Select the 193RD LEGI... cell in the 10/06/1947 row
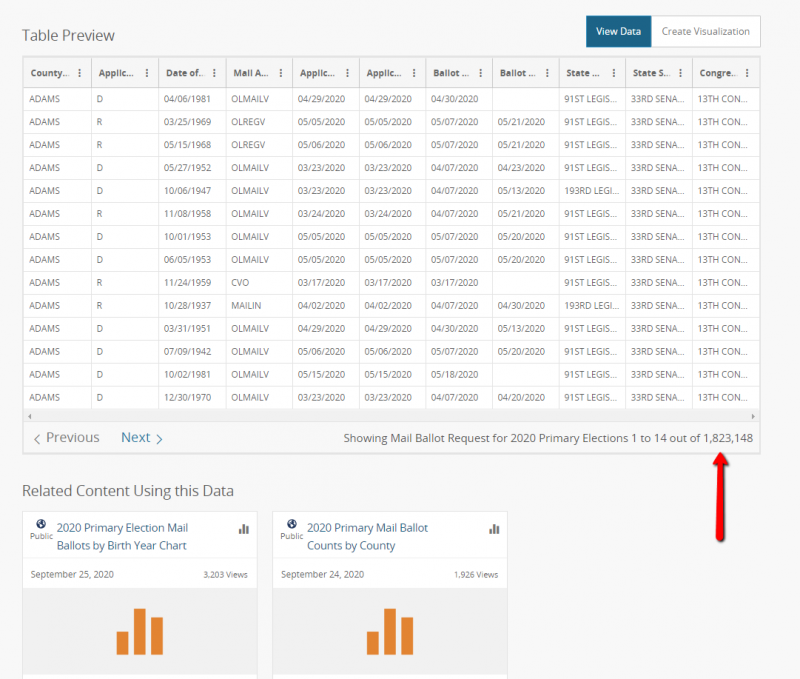 click(591, 191)
